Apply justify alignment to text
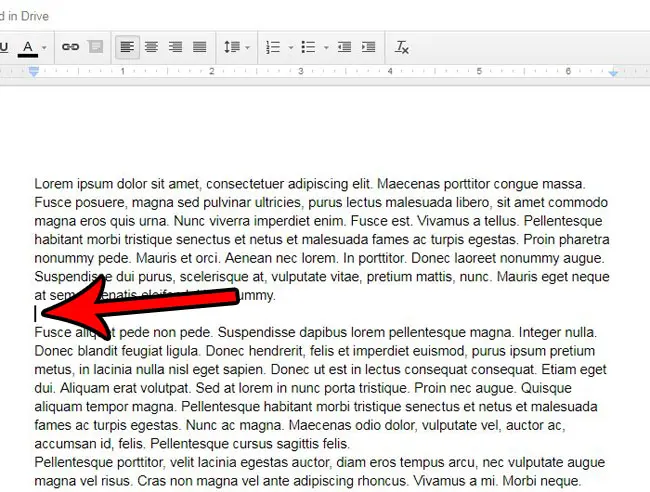The width and height of the screenshot is (650, 492). 199,47
